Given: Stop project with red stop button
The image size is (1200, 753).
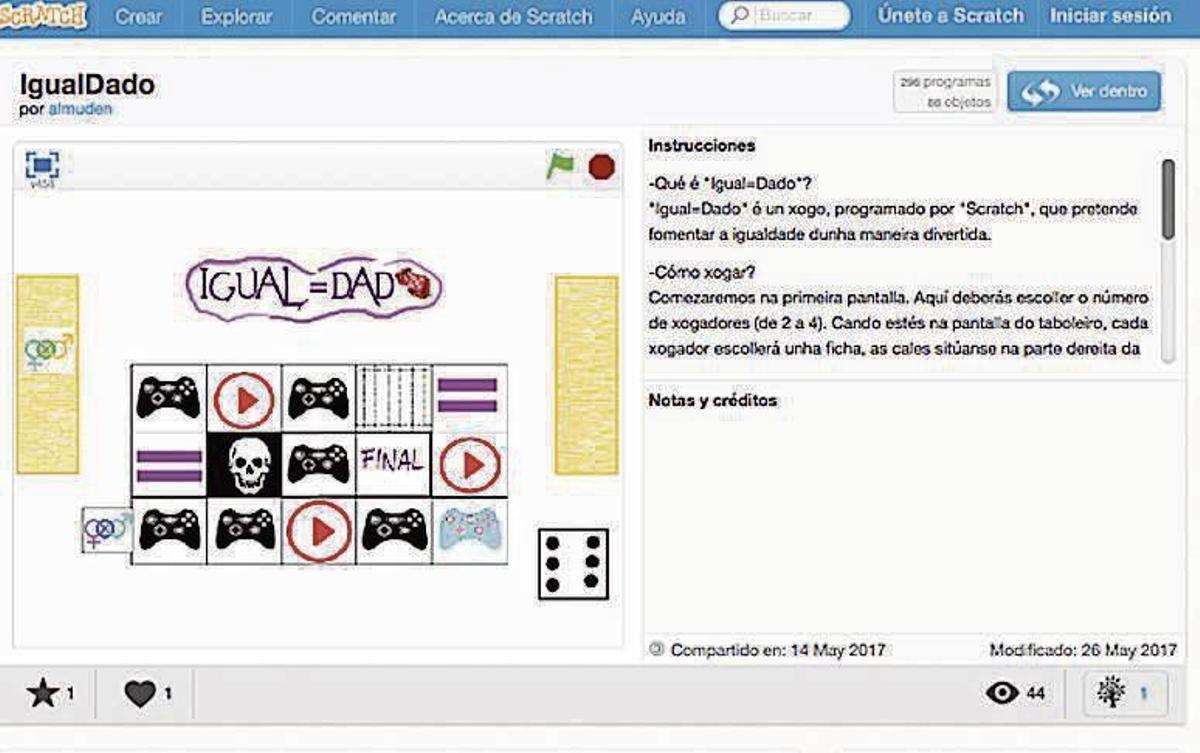Looking at the screenshot, I should click(x=601, y=167).
